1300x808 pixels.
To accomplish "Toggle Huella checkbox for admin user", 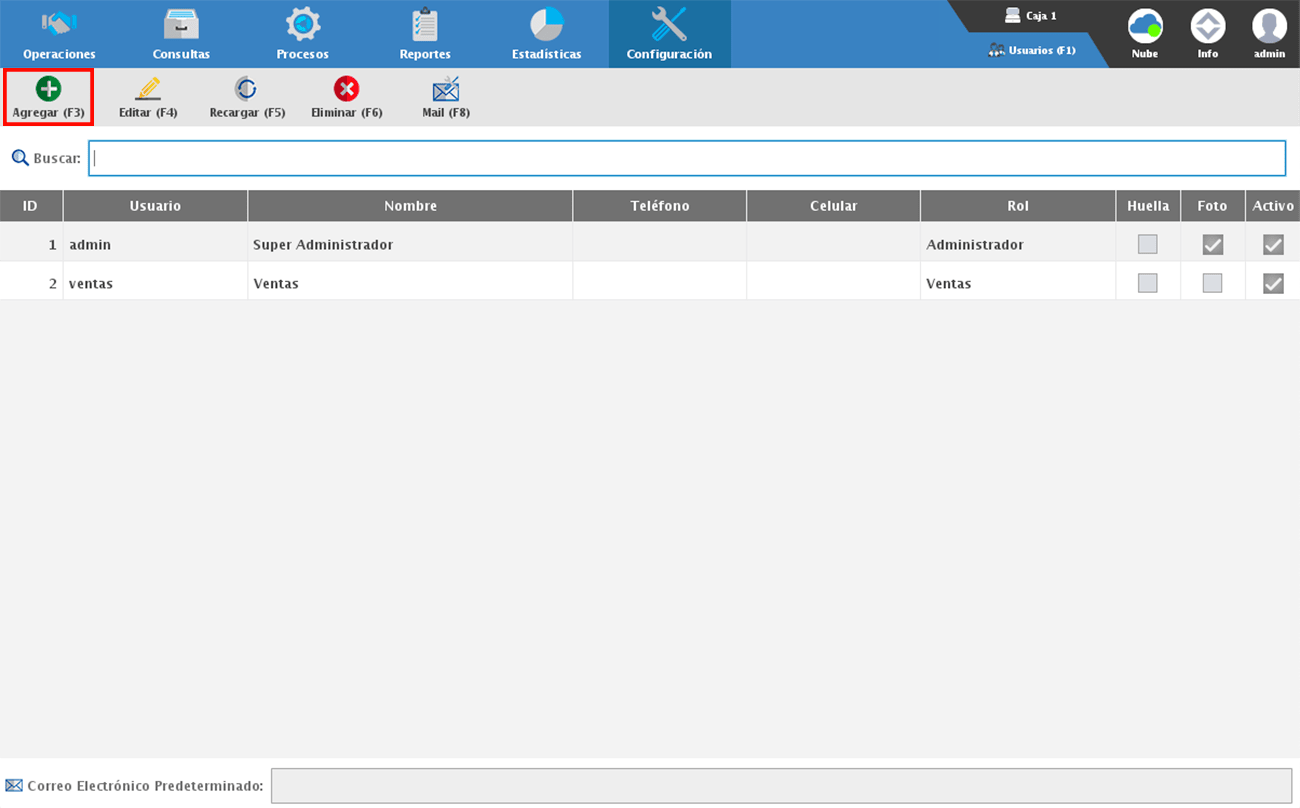I will [x=1147, y=244].
